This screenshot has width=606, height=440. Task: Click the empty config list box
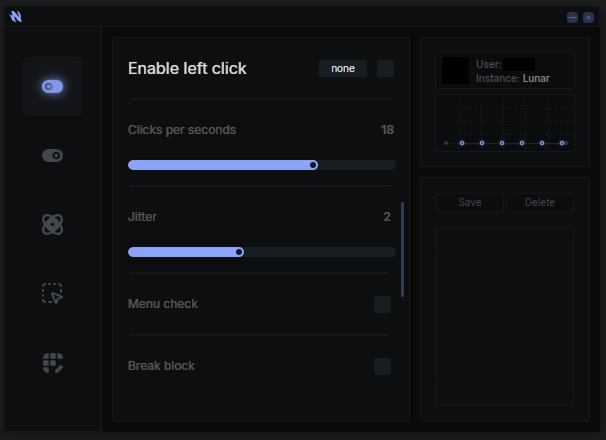coord(505,316)
